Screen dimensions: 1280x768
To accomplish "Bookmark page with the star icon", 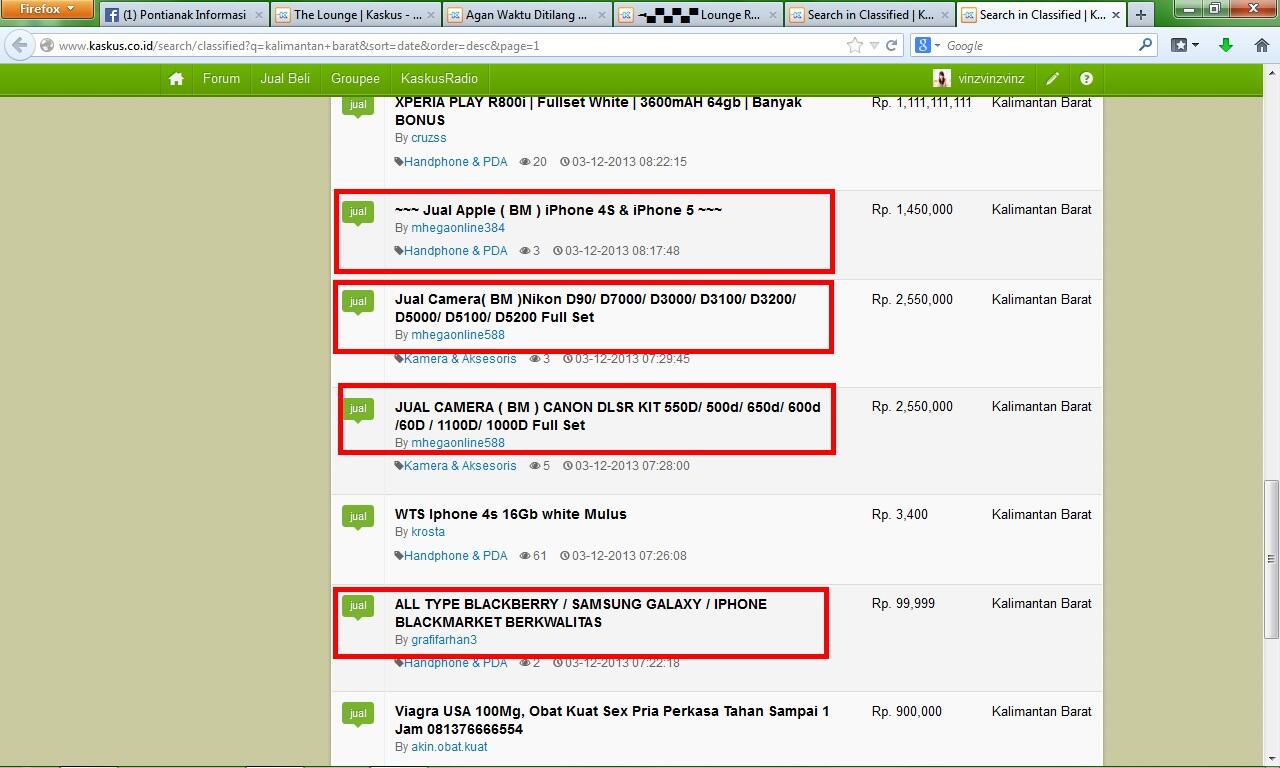I will pyautogui.click(x=854, y=45).
